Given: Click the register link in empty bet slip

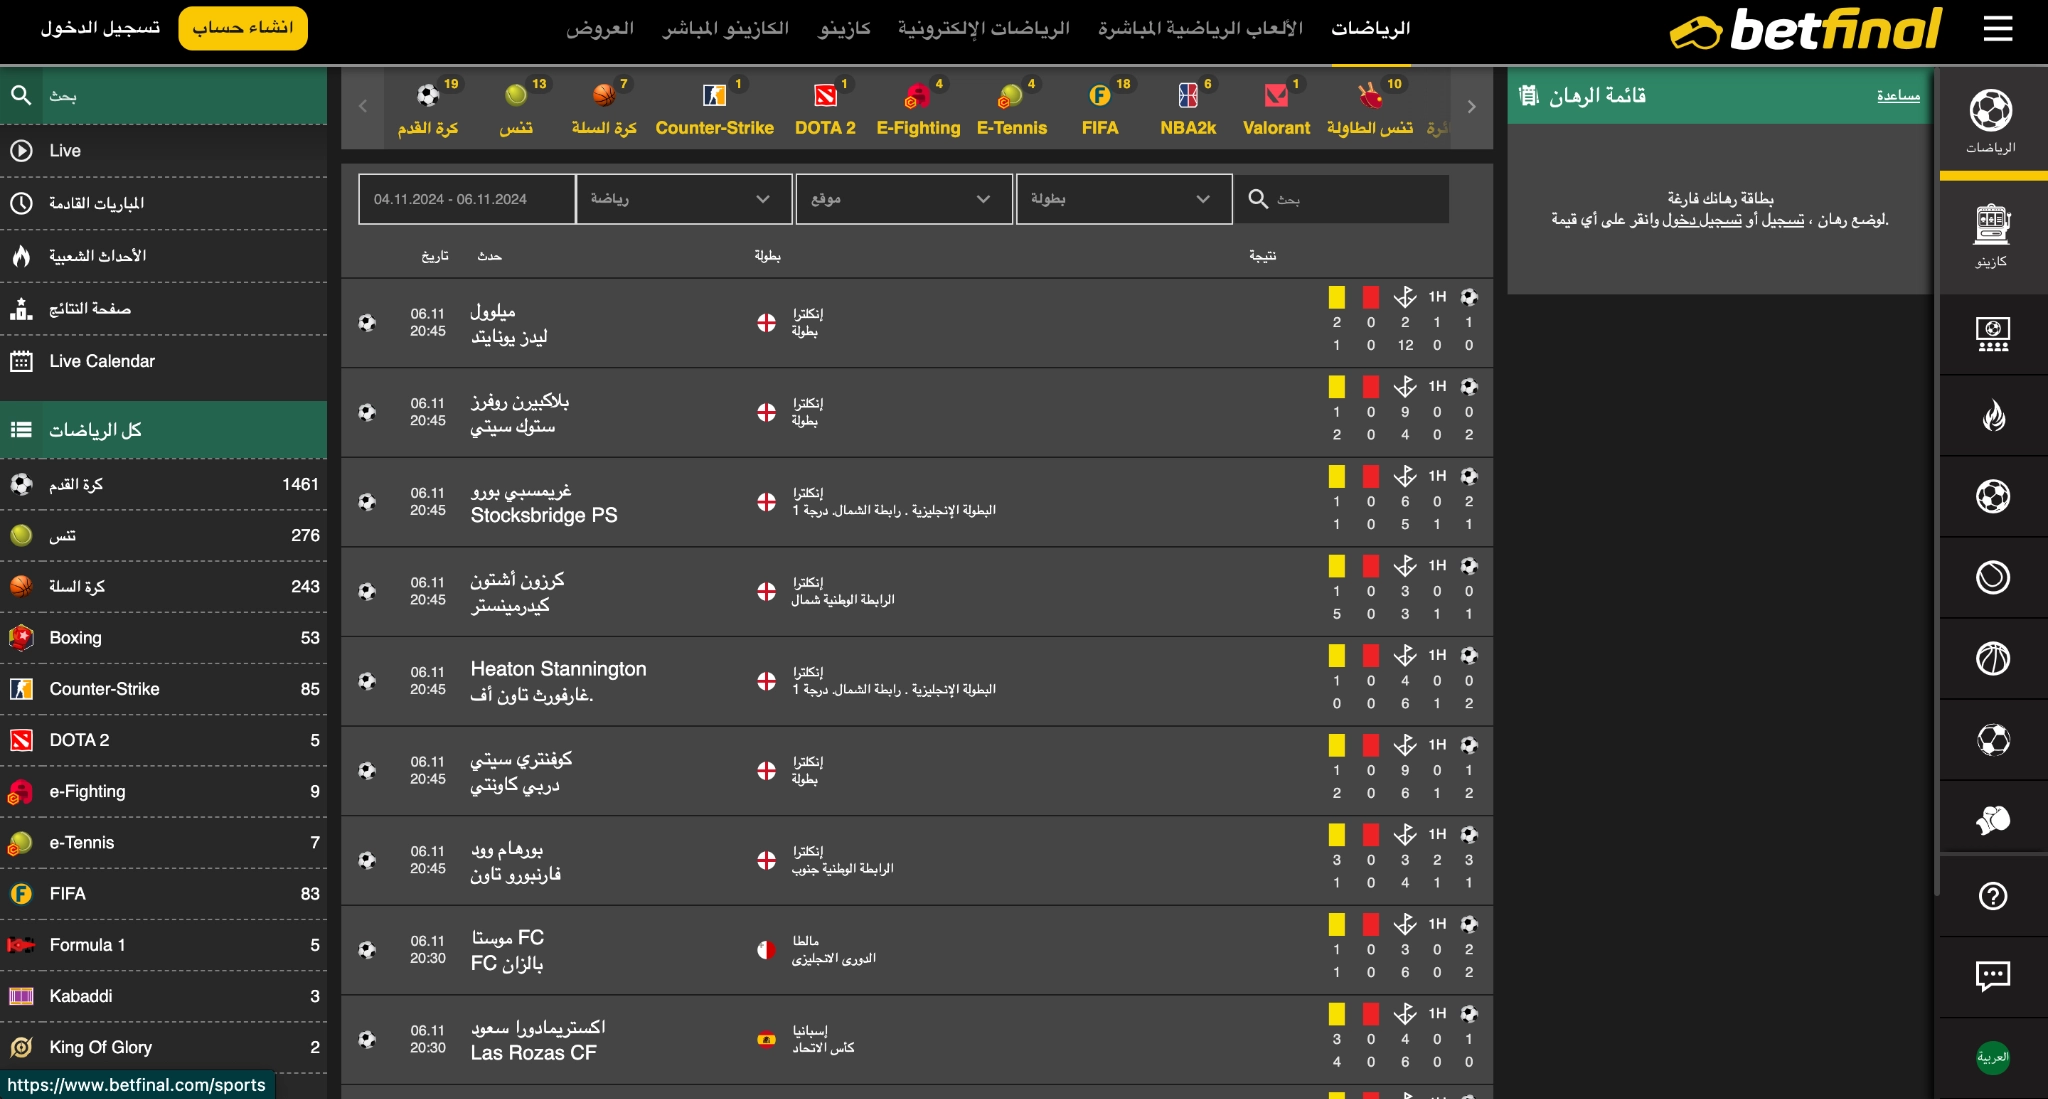Looking at the screenshot, I should click(x=1783, y=220).
